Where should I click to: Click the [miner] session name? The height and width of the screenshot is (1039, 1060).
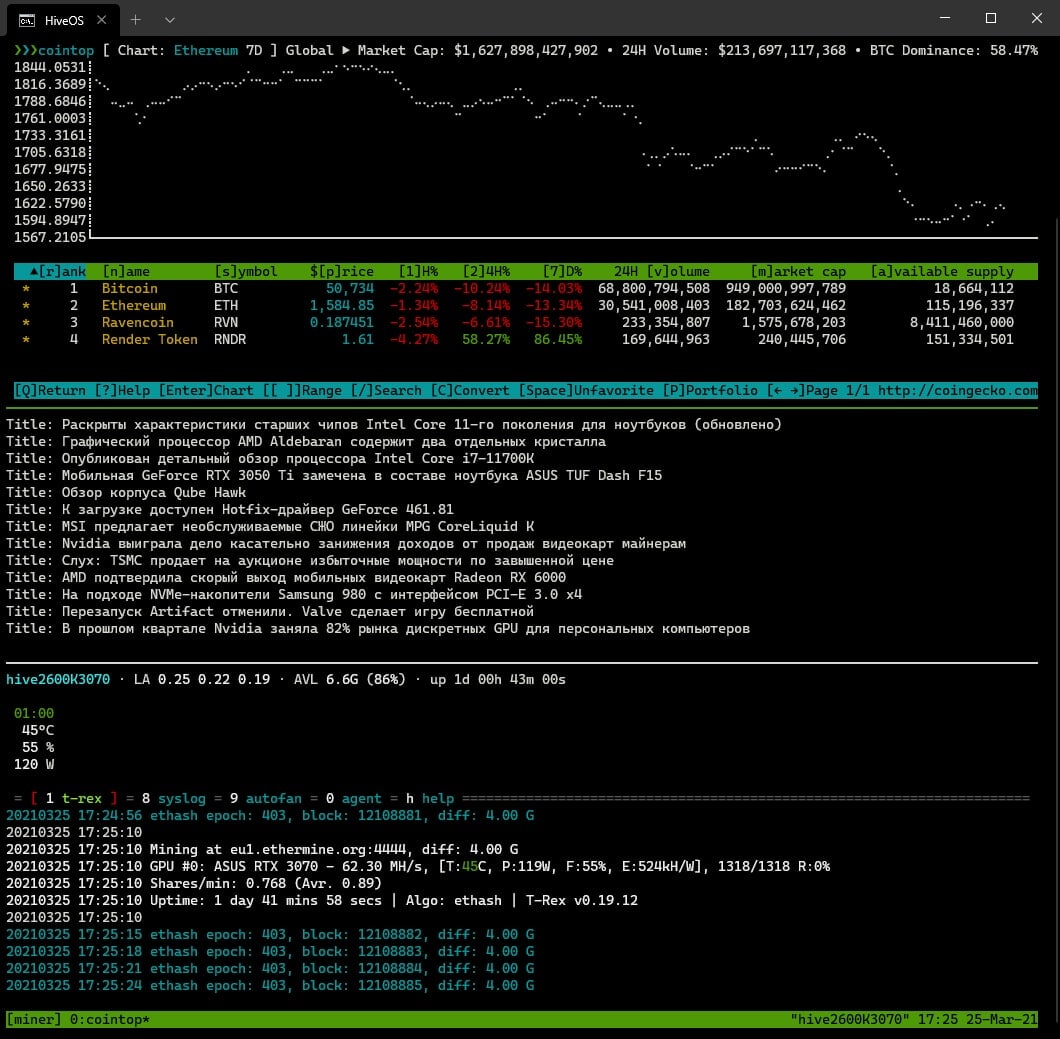coord(34,1019)
